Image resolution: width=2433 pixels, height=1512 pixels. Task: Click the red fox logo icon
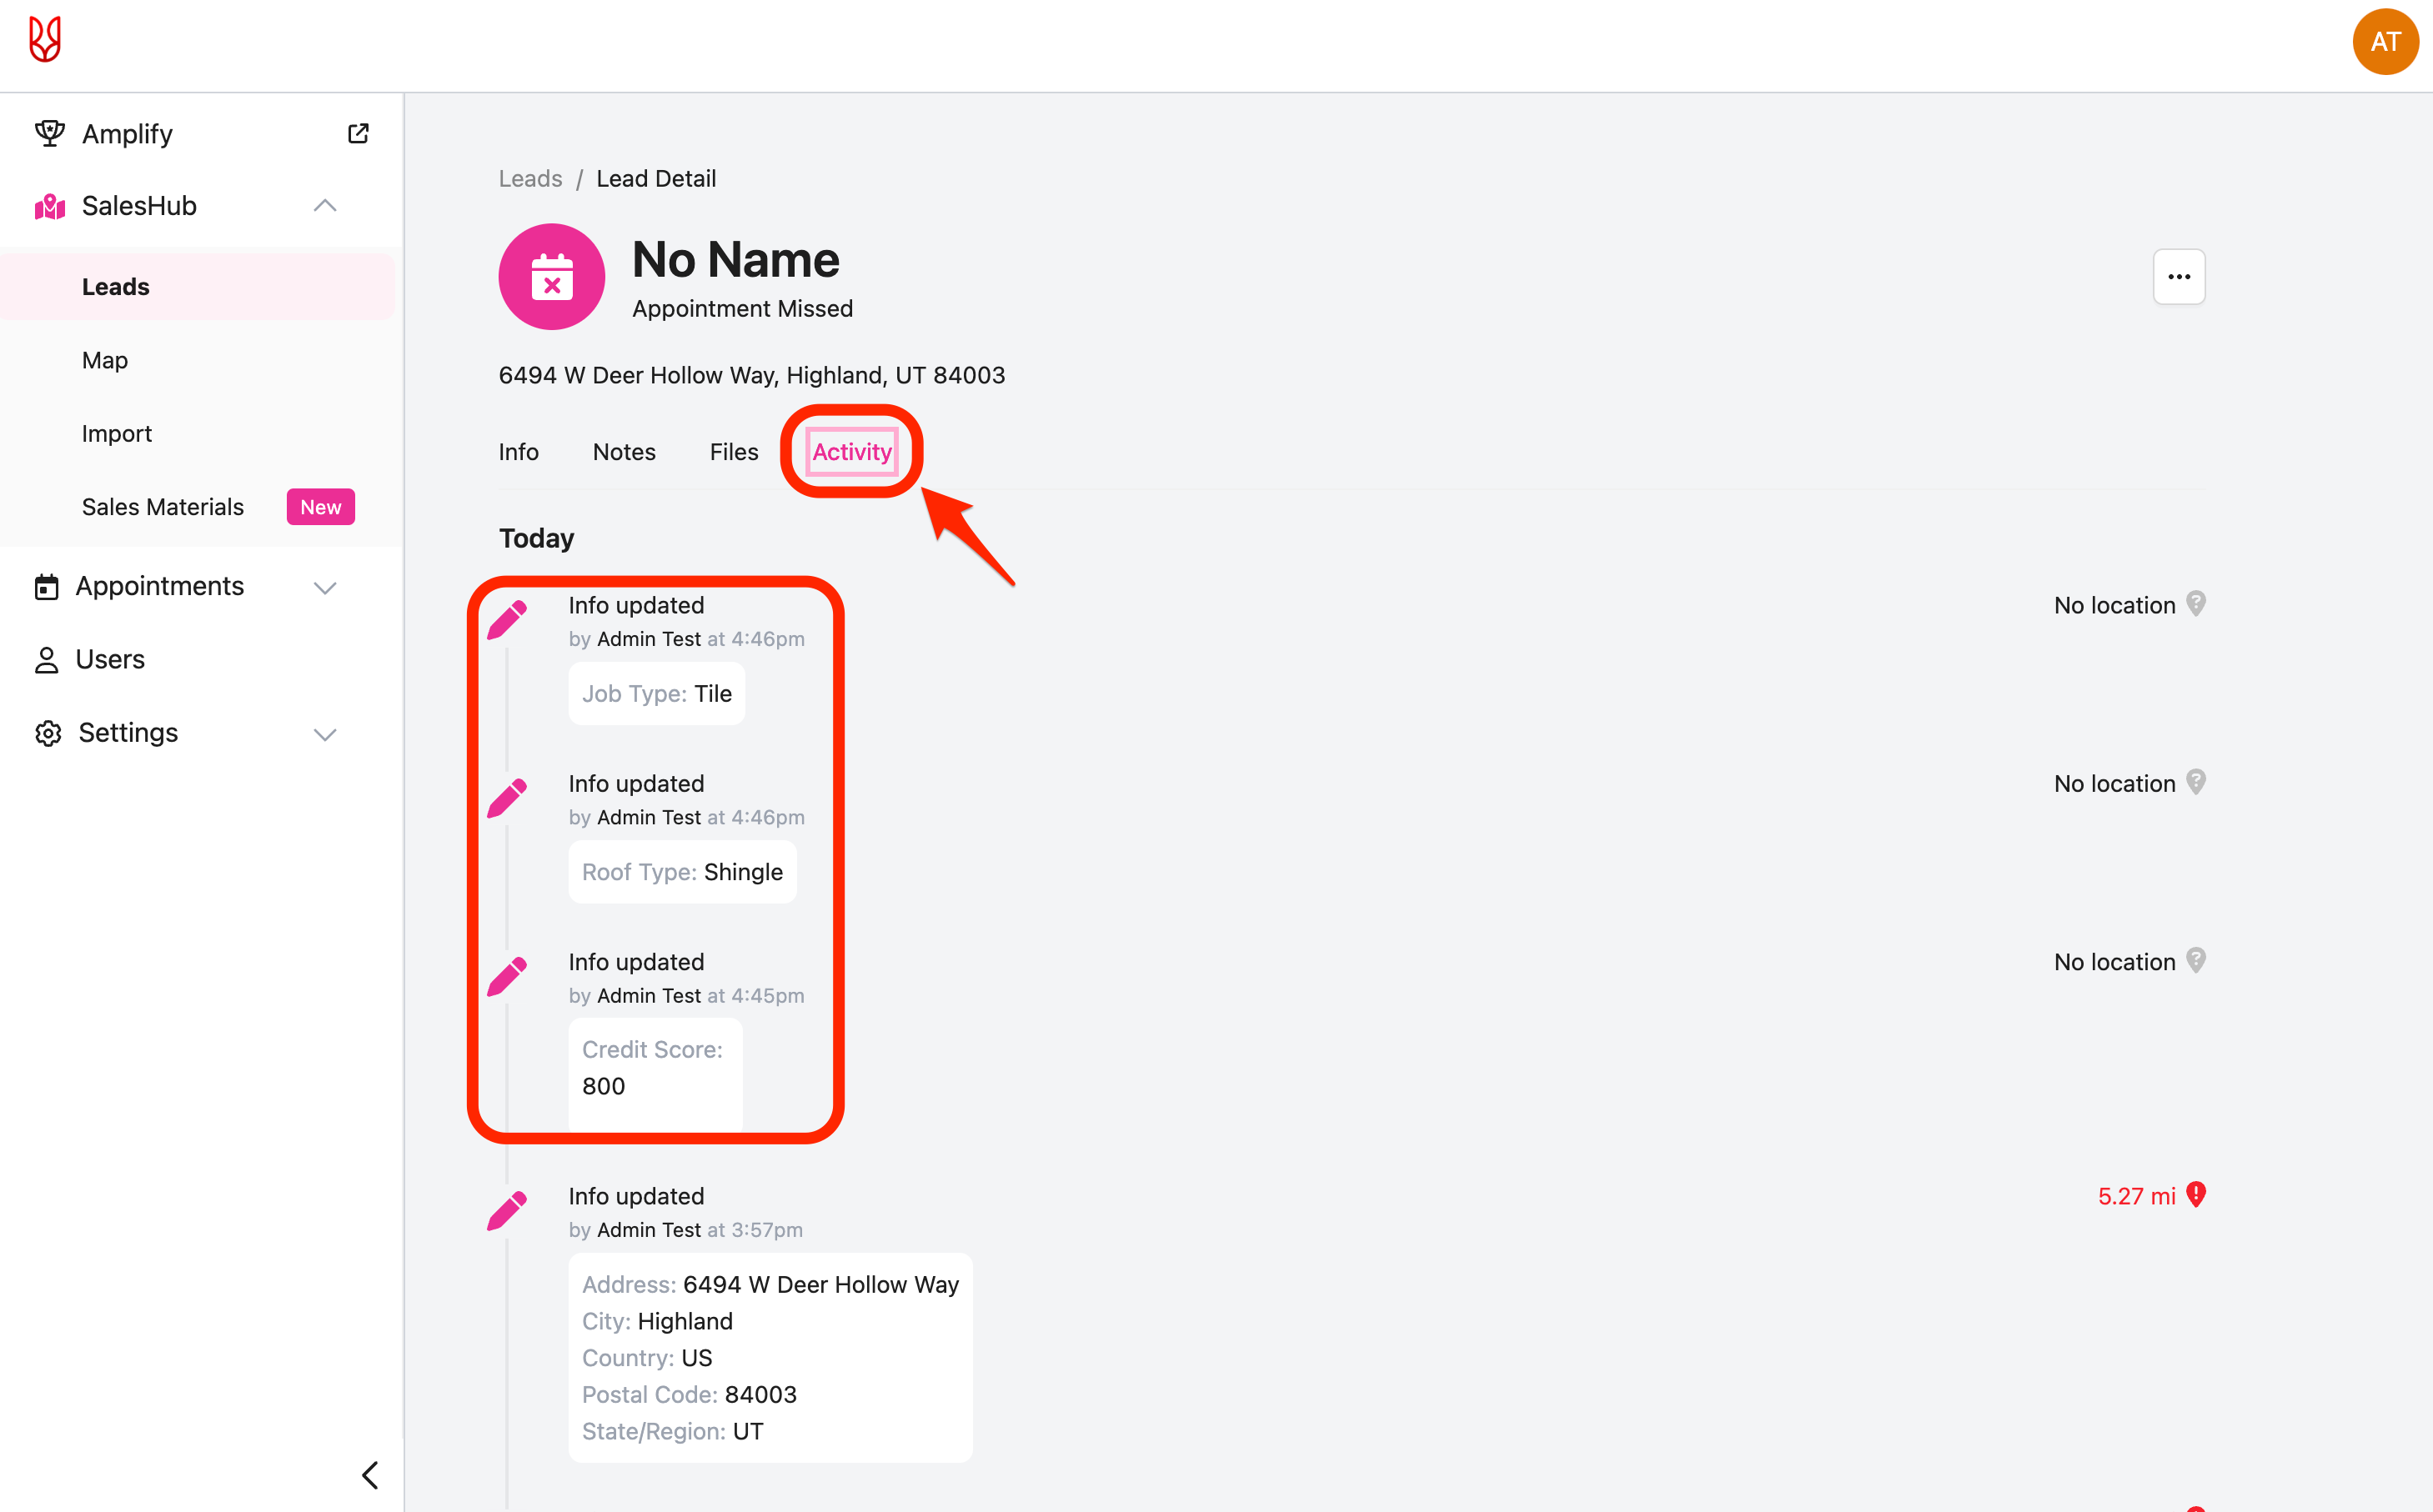point(45,40)
